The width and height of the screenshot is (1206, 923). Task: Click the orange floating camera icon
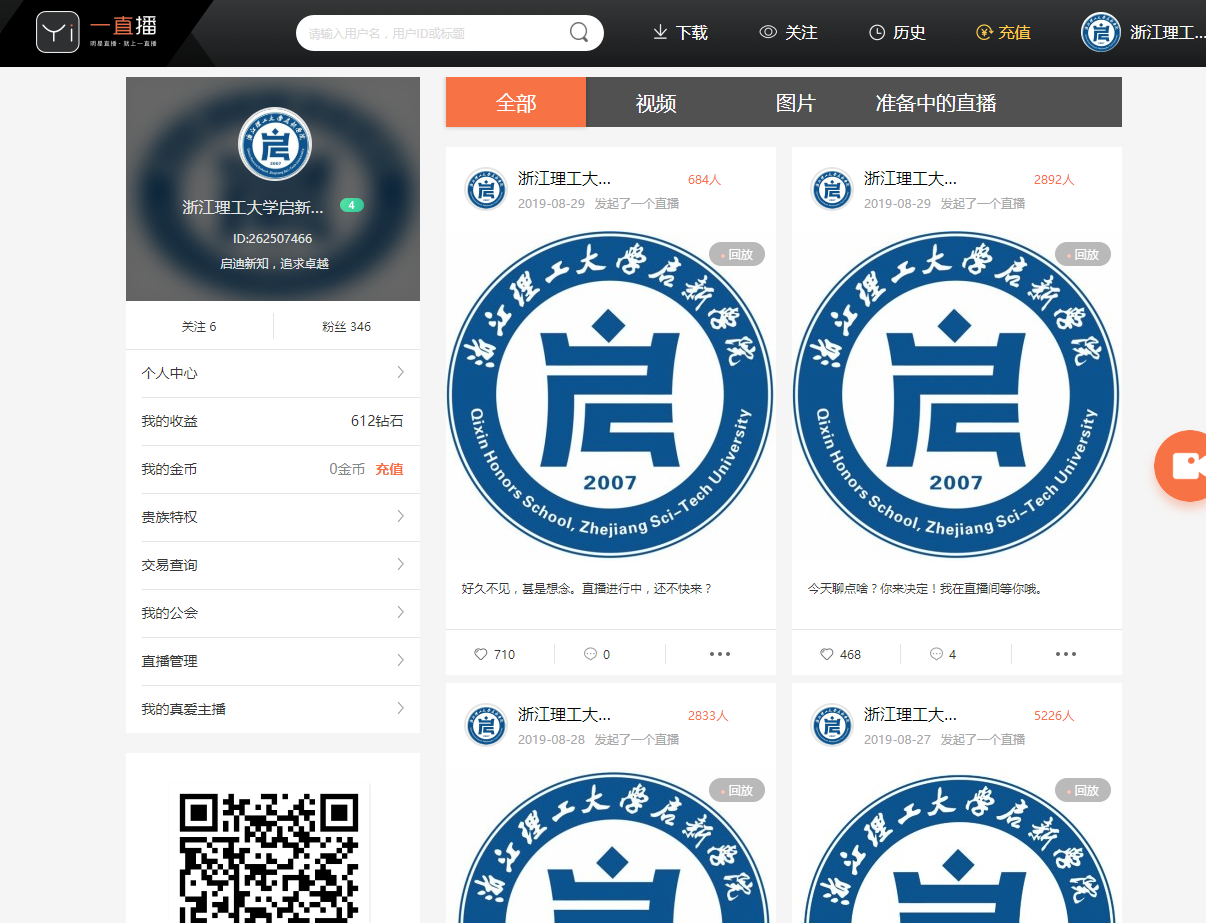coord(1183,465)
